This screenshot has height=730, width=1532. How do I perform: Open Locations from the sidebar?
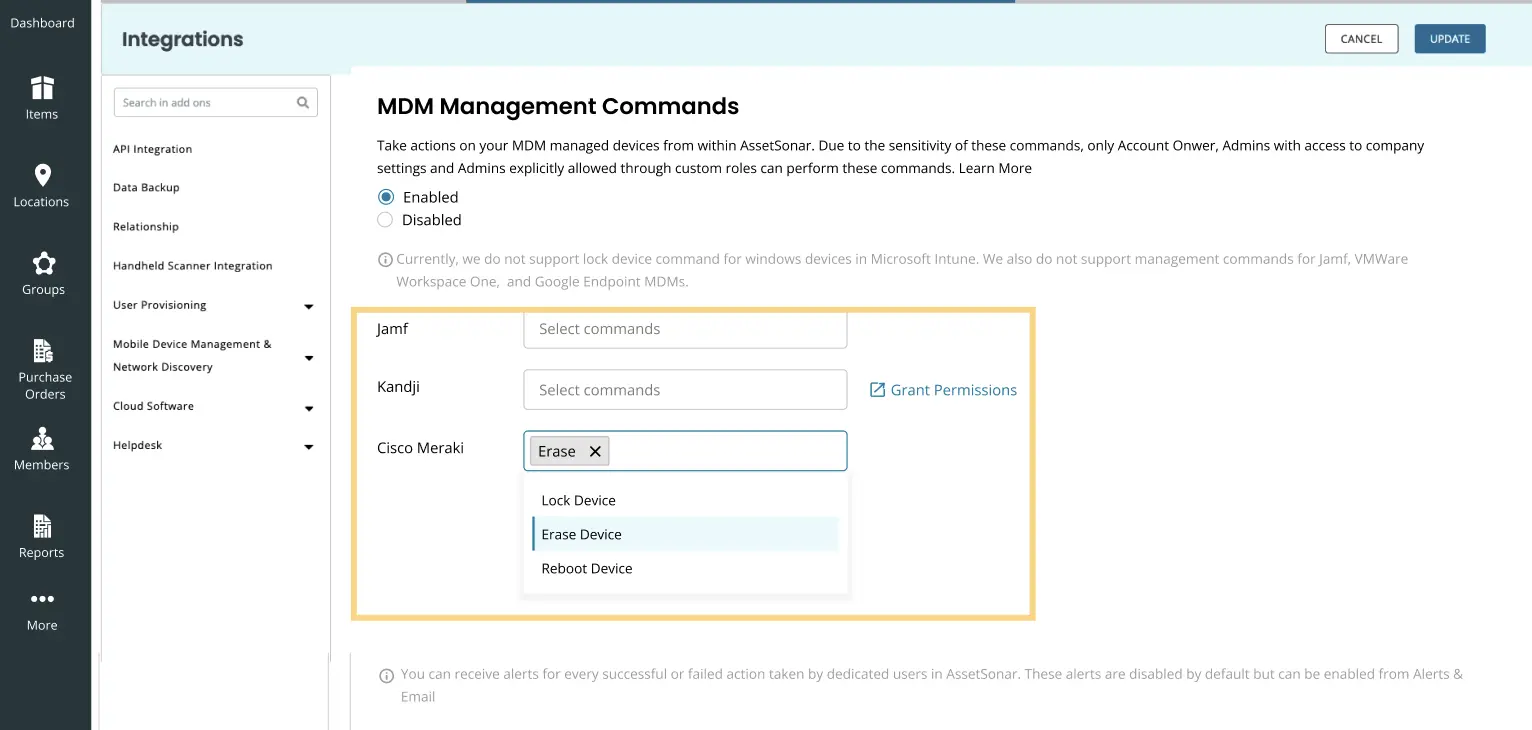41,185
